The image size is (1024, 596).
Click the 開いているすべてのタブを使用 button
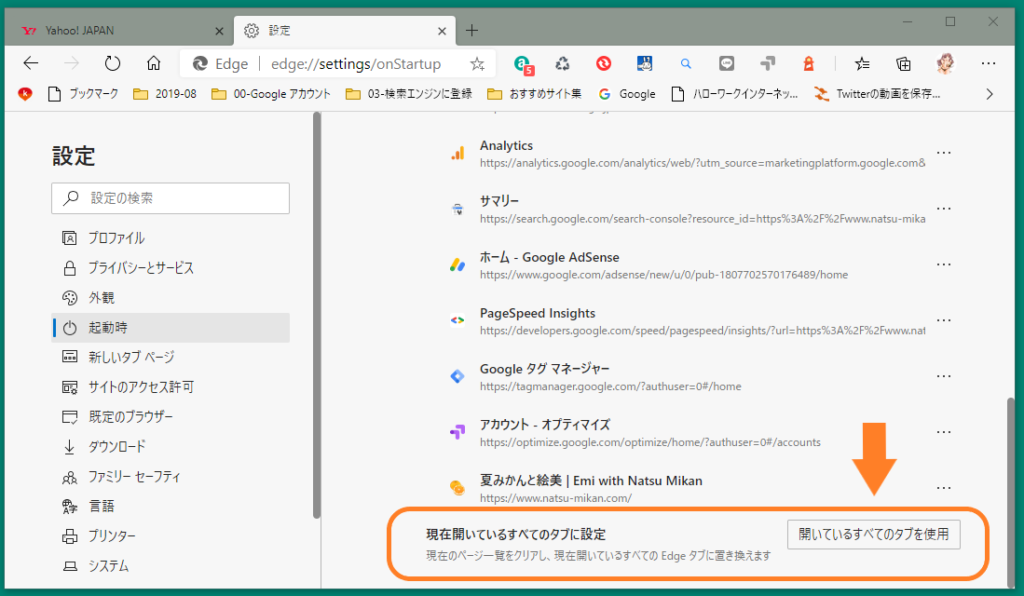[873, 534]
